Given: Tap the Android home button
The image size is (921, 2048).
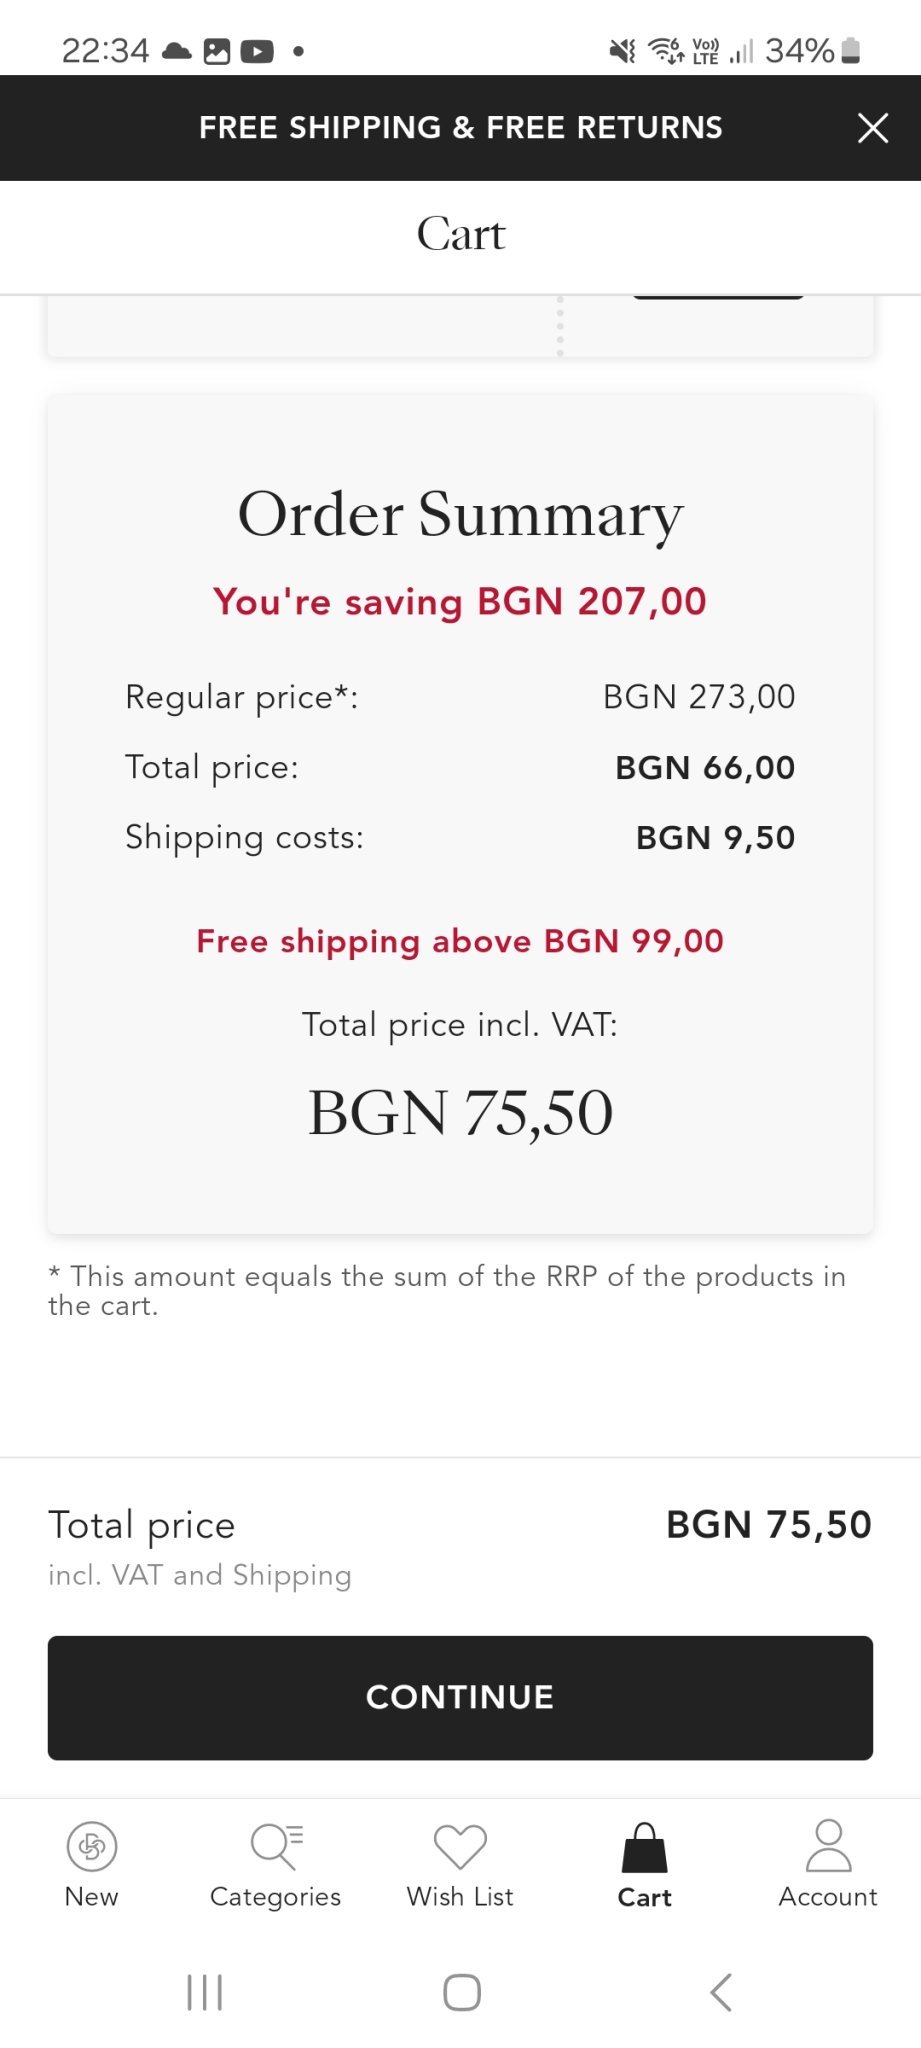Looking at the screenshot, I should click(x=462, y=1992).
